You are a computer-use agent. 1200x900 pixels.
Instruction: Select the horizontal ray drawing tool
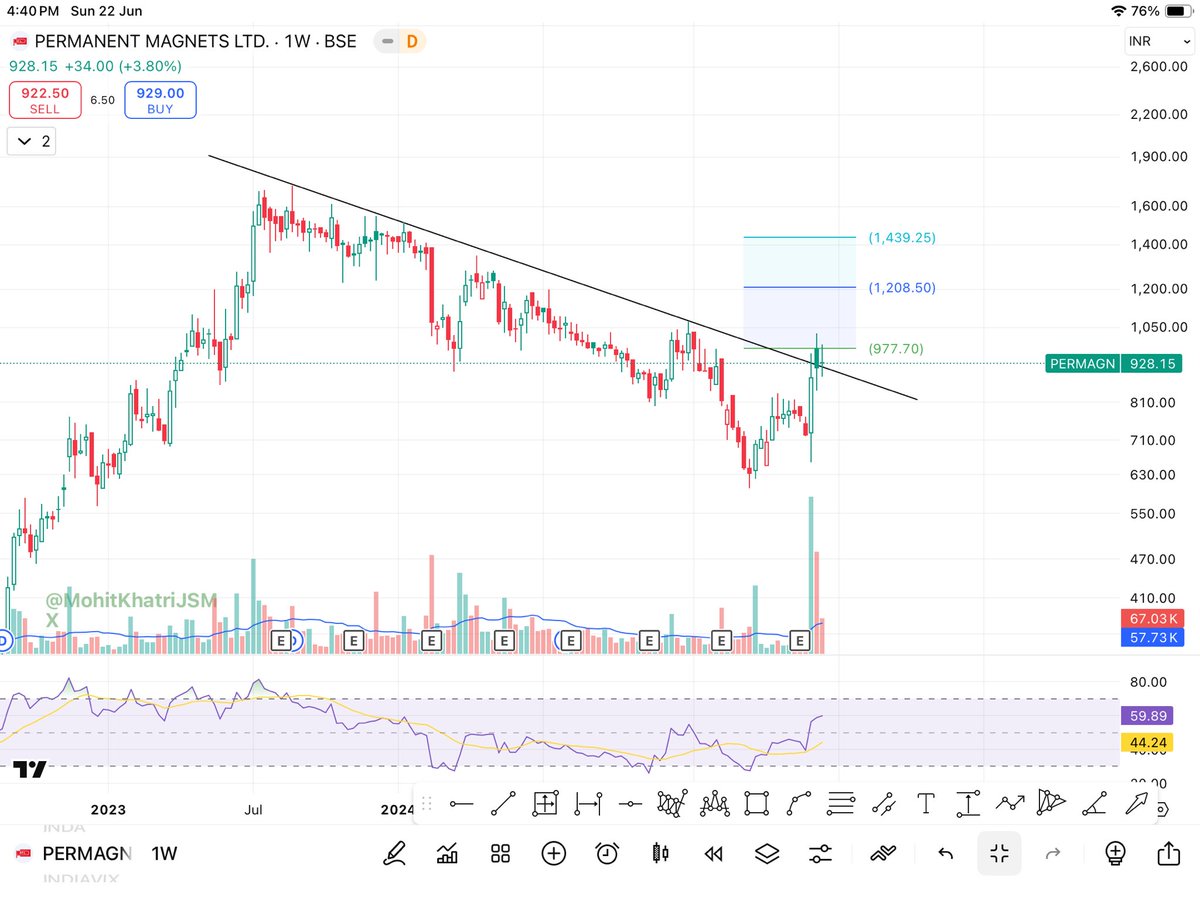click(x=630, y=803)
